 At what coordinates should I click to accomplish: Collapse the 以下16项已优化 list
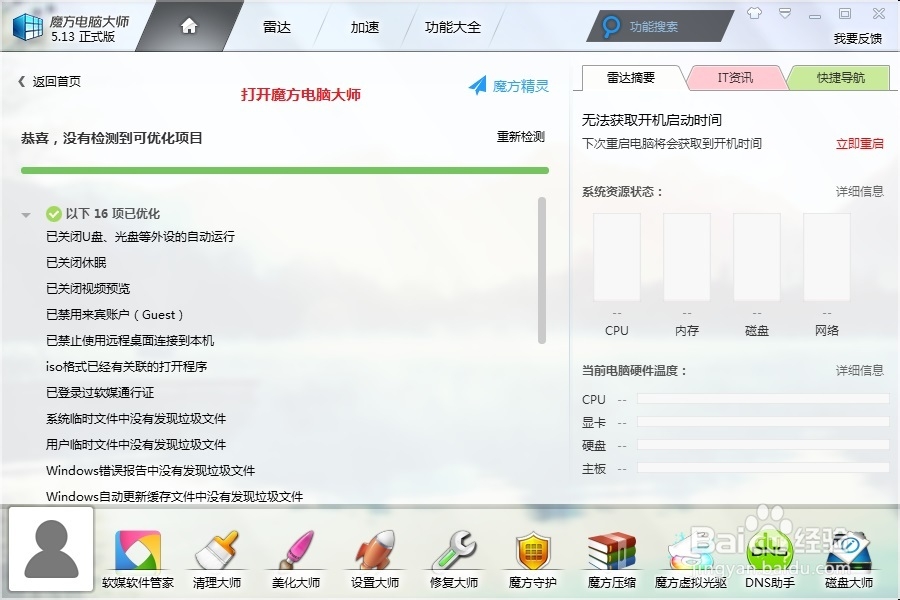[x=28, y=213]
